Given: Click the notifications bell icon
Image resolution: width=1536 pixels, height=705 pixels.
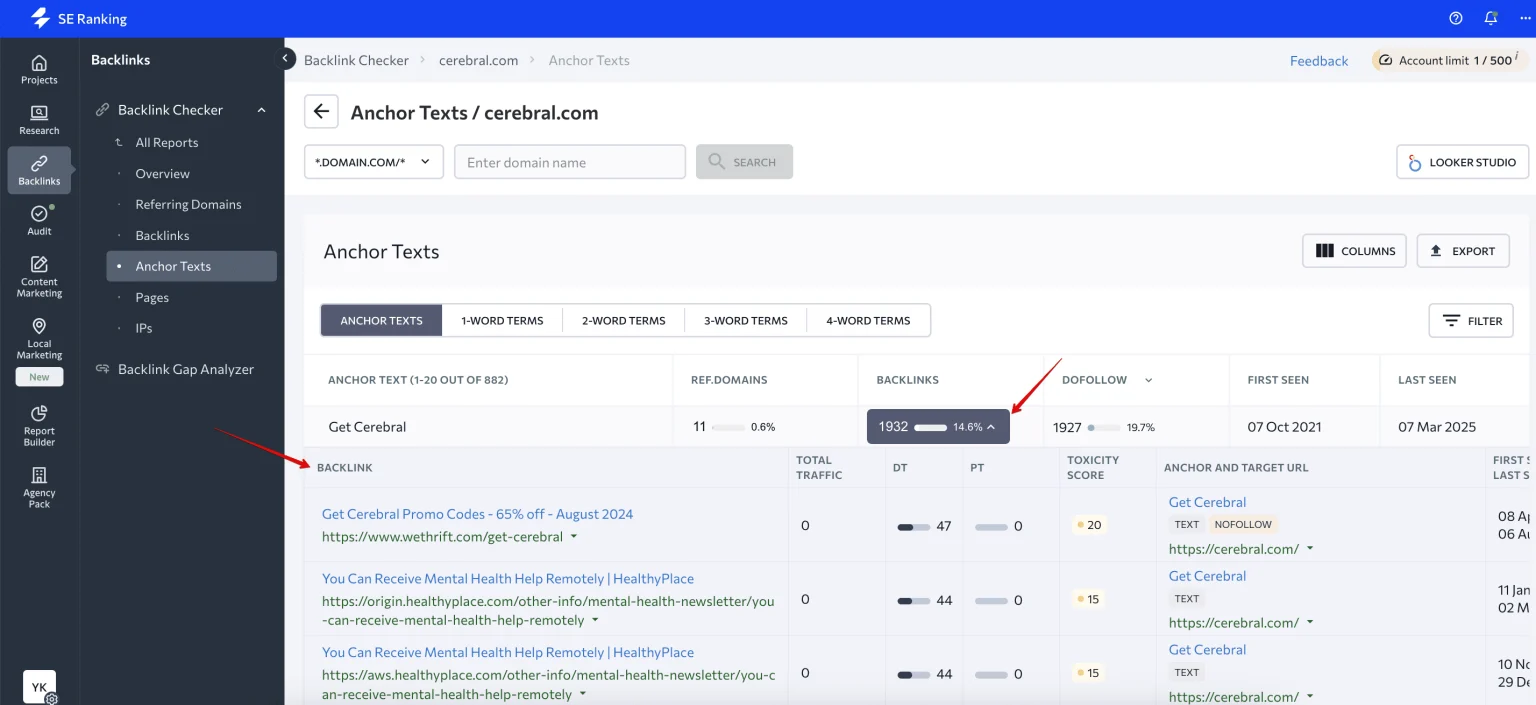Looking at the screenshot, I should pos(1490,18).
